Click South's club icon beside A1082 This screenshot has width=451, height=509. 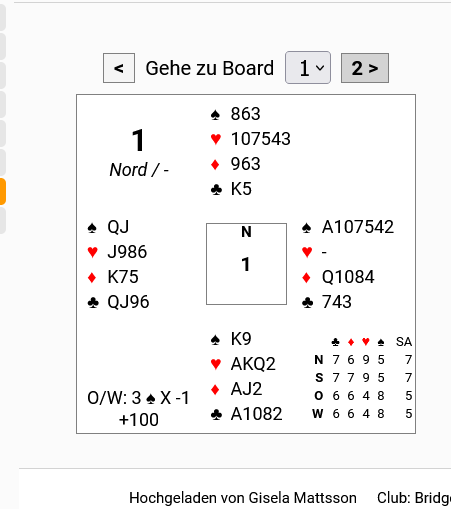[216, 414]
